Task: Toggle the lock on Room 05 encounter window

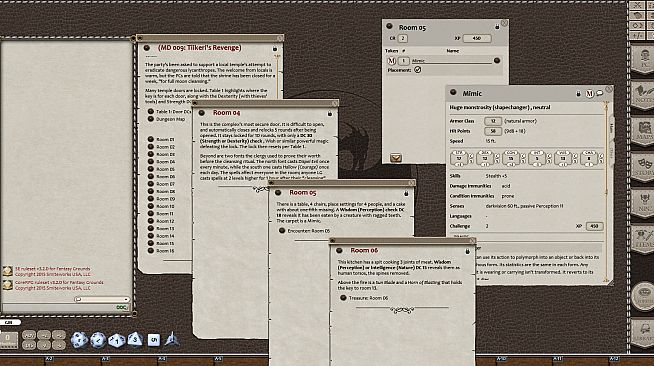Action: point(497,27)
